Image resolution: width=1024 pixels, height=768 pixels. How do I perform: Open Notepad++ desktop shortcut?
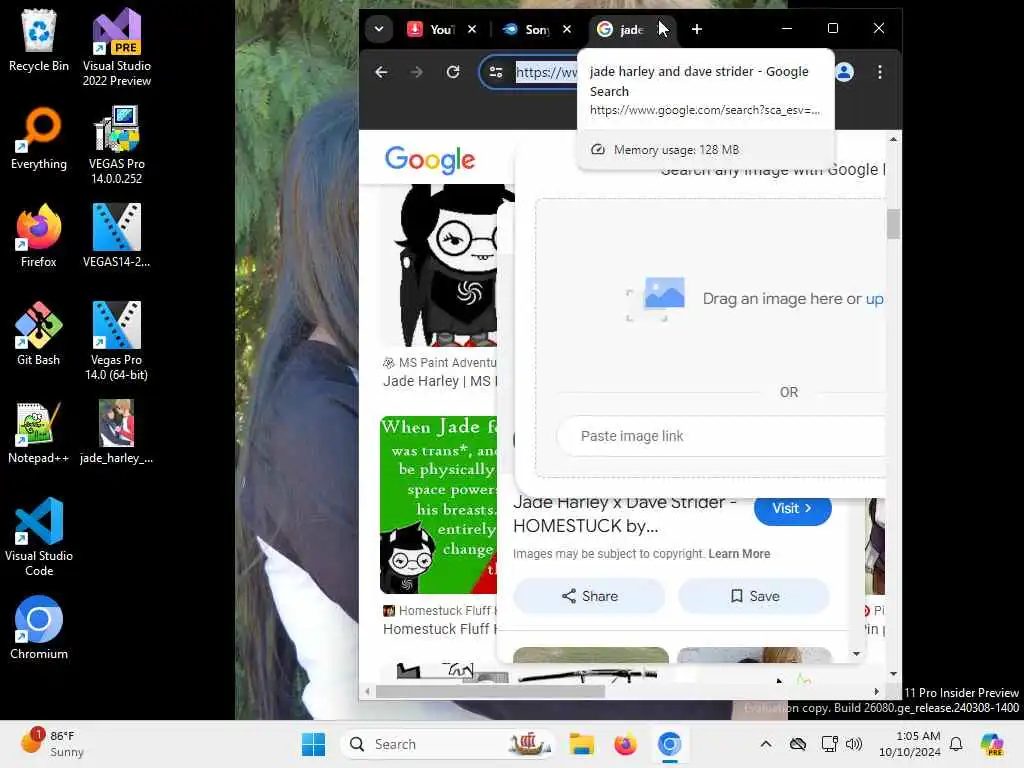(39, 432)
